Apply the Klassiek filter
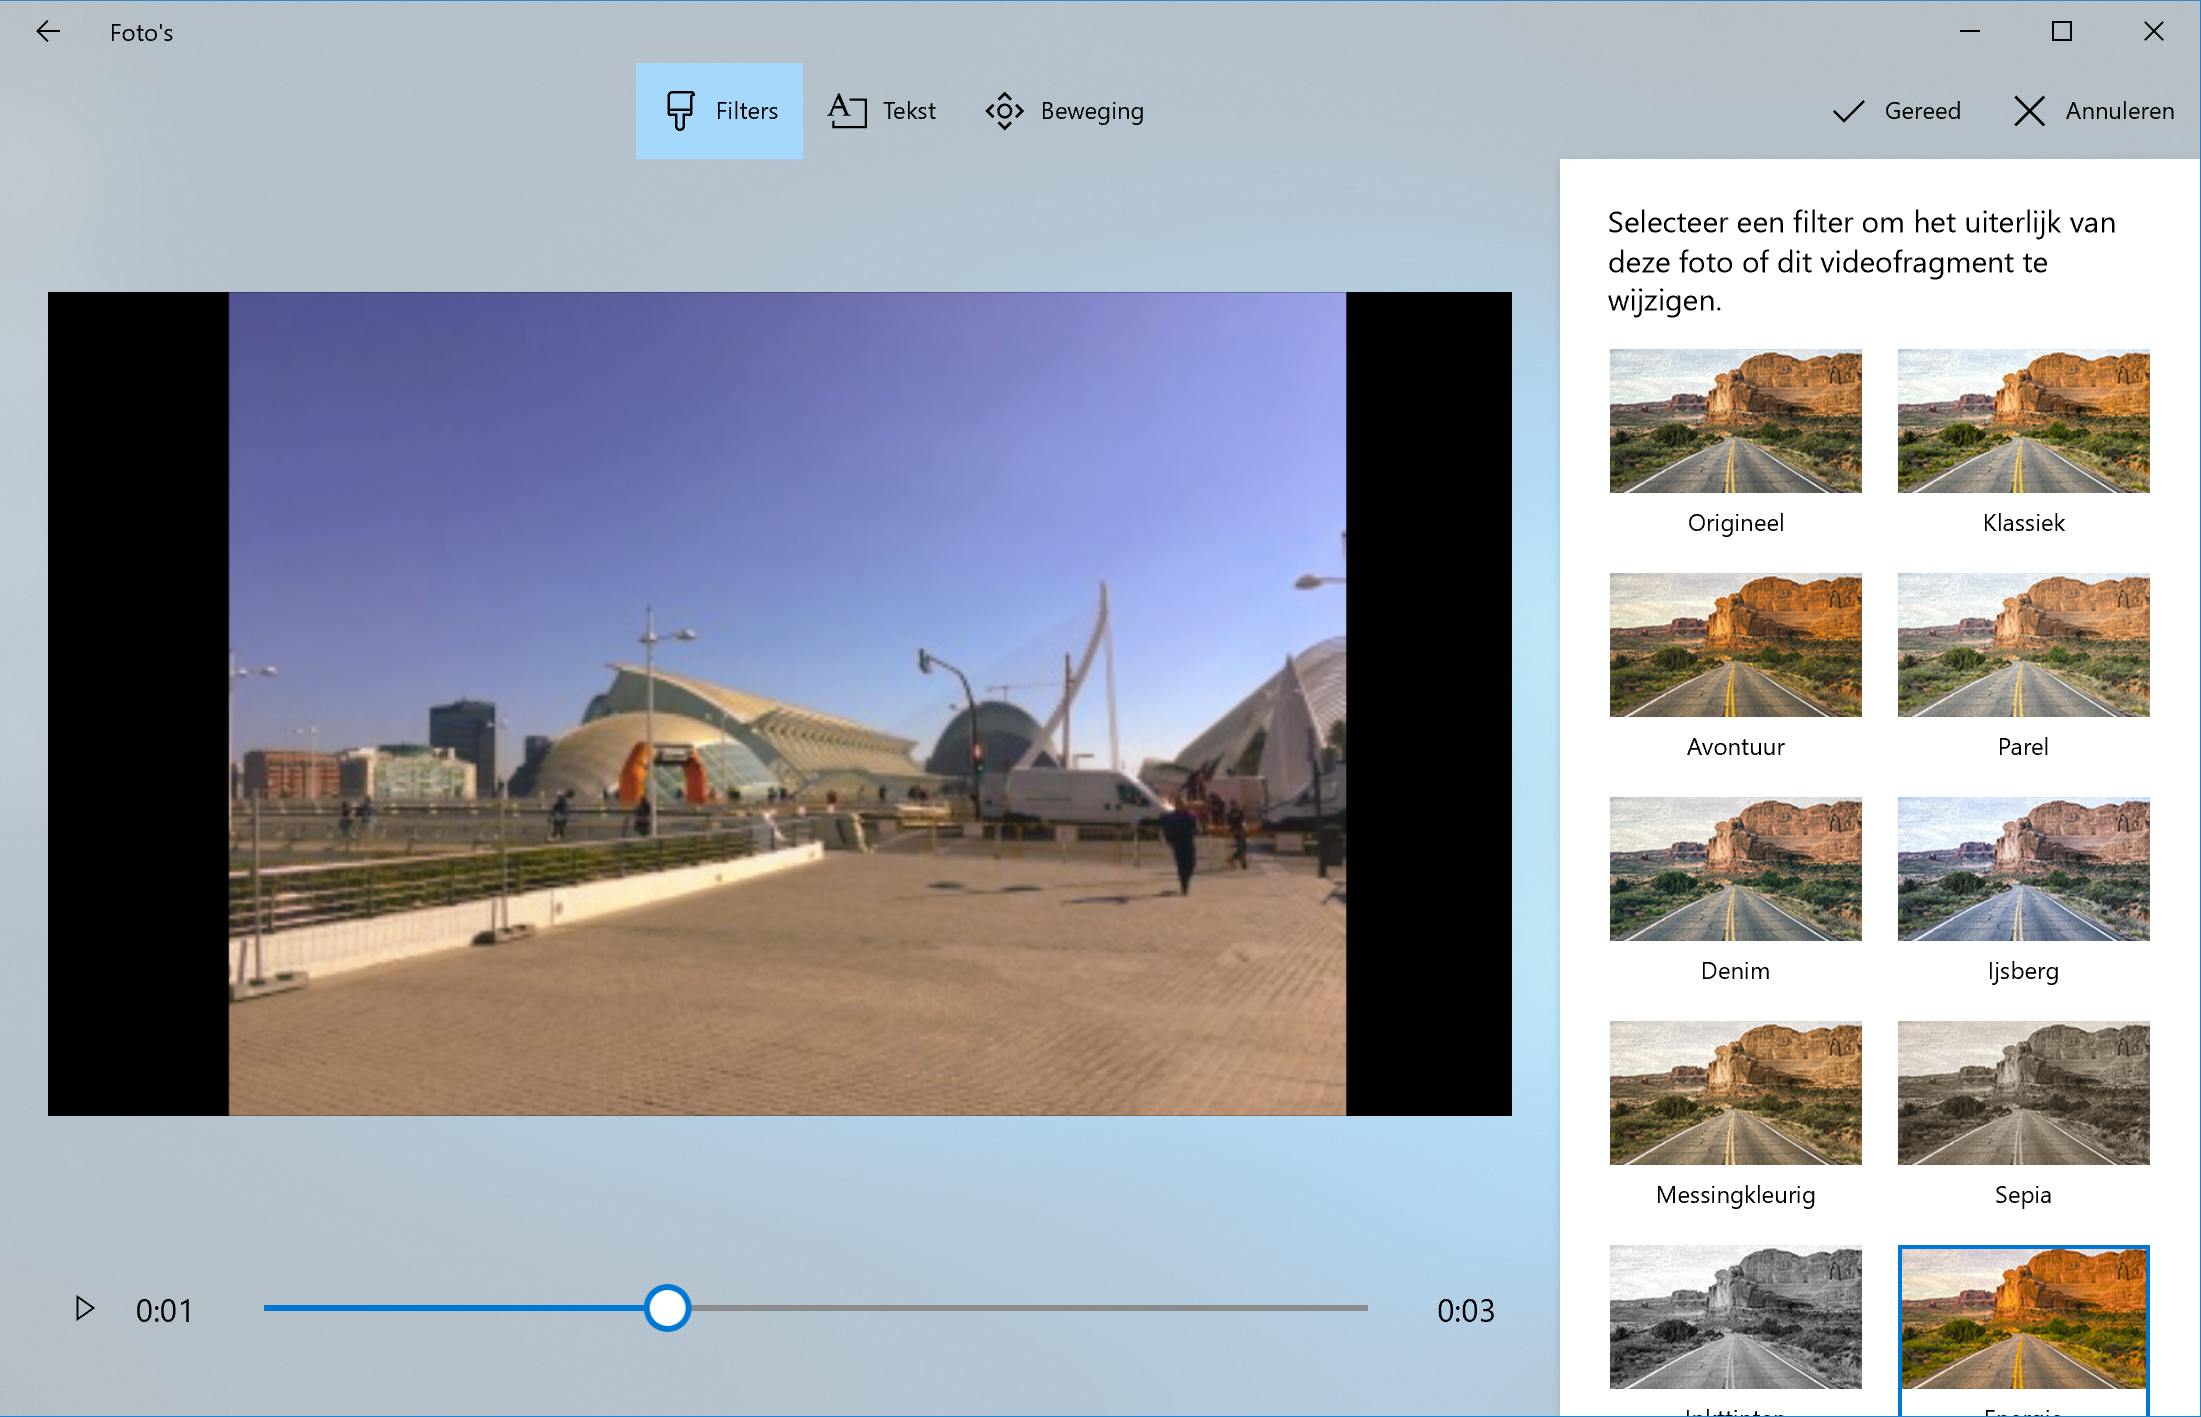2201x1417 pixels. 2023,421
